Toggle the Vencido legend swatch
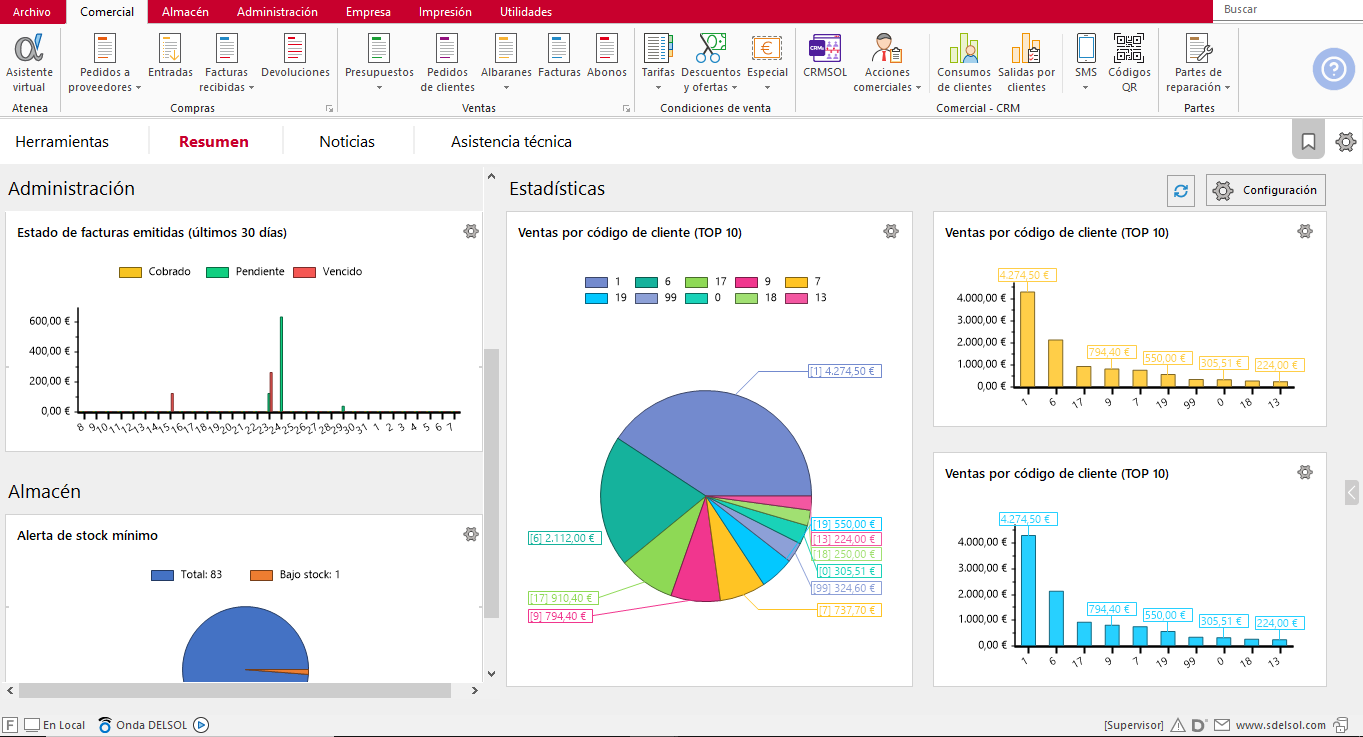Viewport: 1363px width, 737px height. tap(304, 272)
